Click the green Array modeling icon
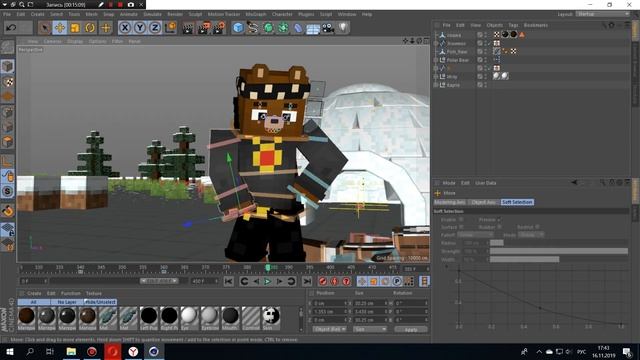The height and width of the screenshot is (360, 640). point(283,28)
